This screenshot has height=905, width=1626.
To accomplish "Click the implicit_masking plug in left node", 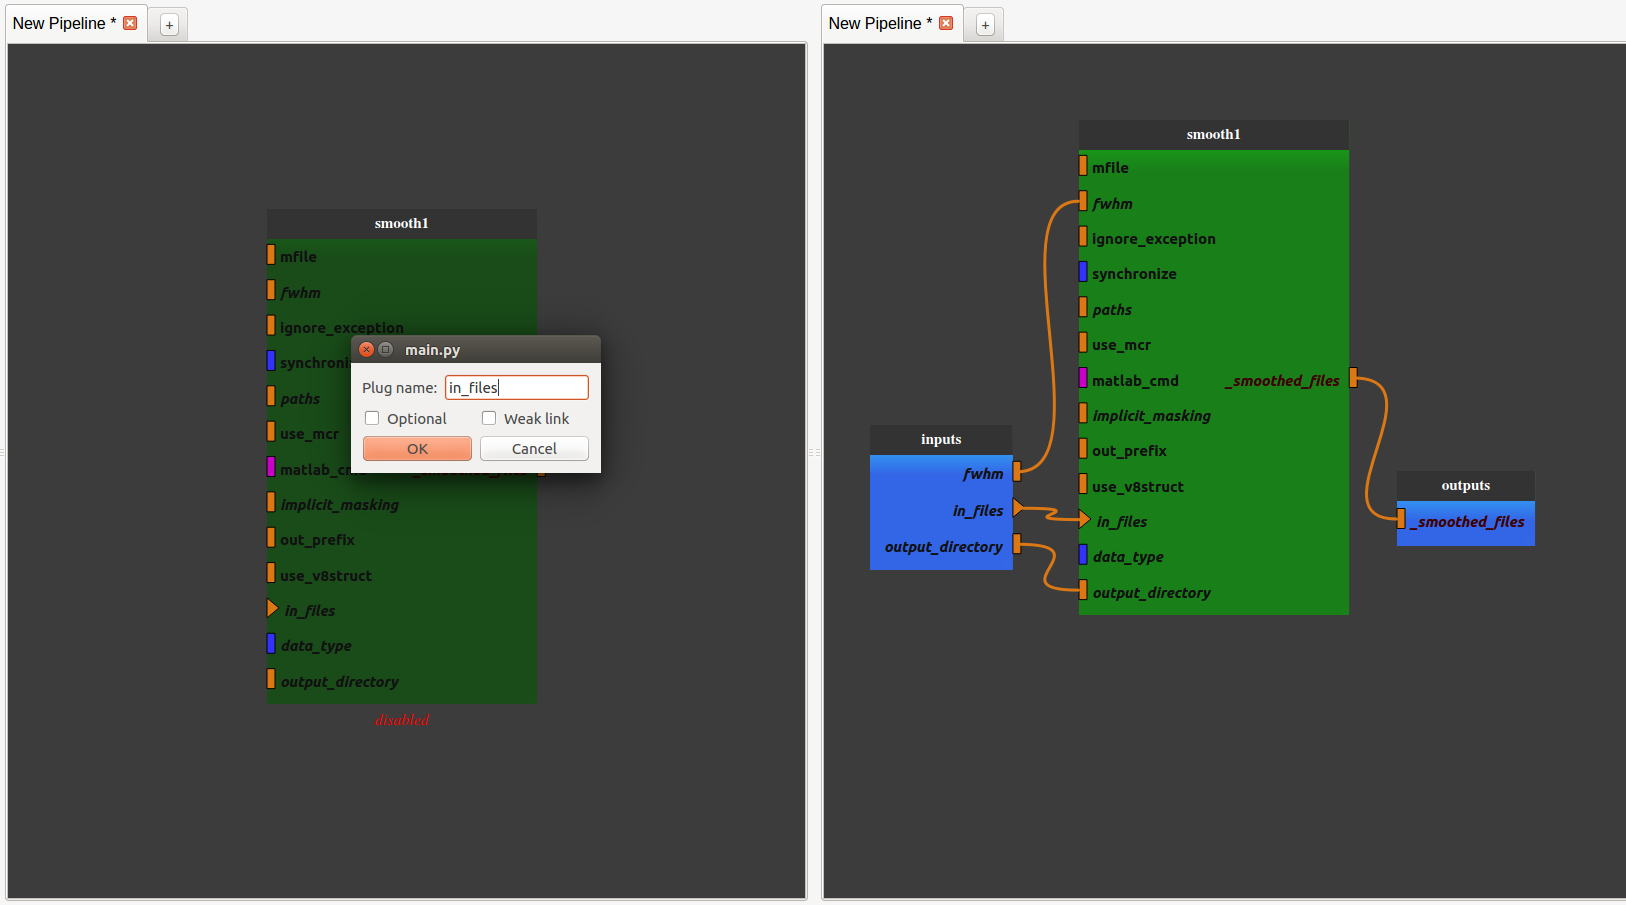I will pos(271,502).
